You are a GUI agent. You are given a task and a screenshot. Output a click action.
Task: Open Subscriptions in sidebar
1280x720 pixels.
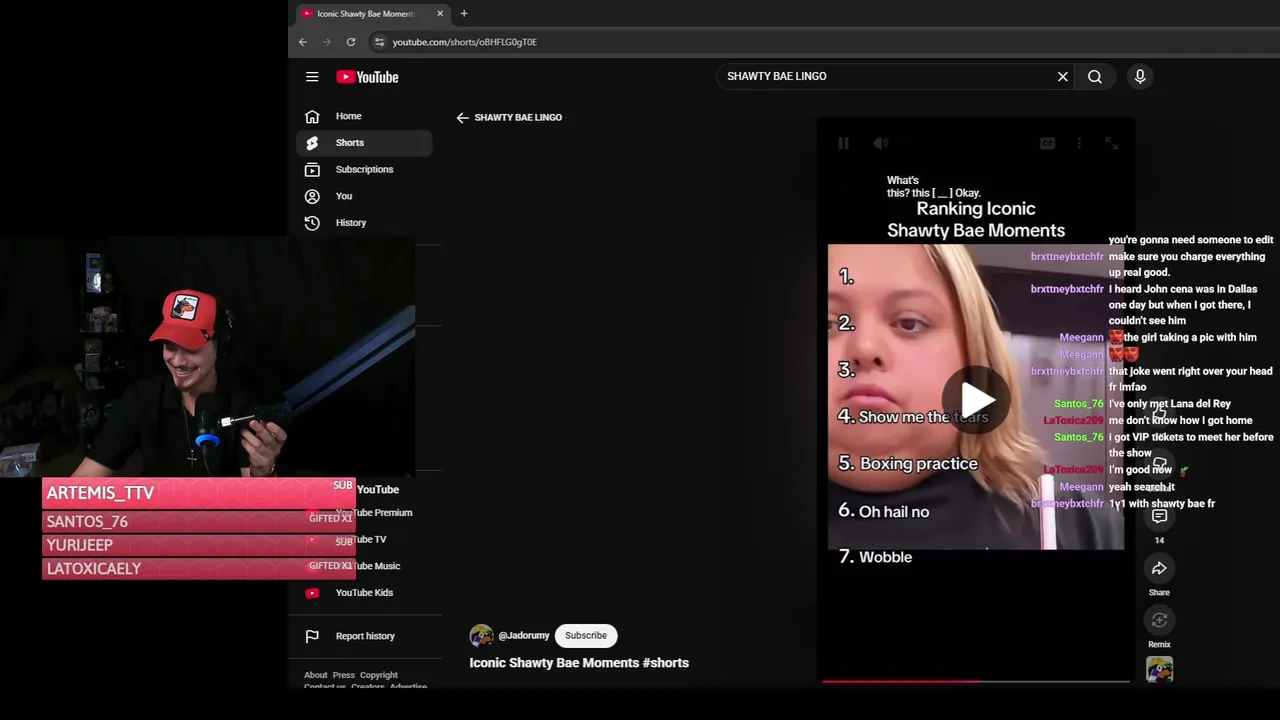[364, 170]
